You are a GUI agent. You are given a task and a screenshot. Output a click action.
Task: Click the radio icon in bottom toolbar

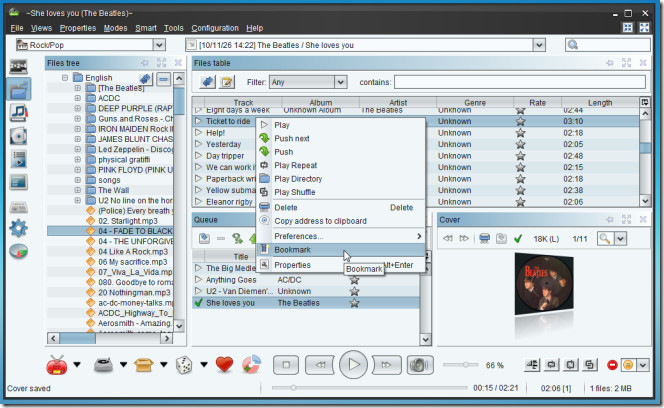57,365
